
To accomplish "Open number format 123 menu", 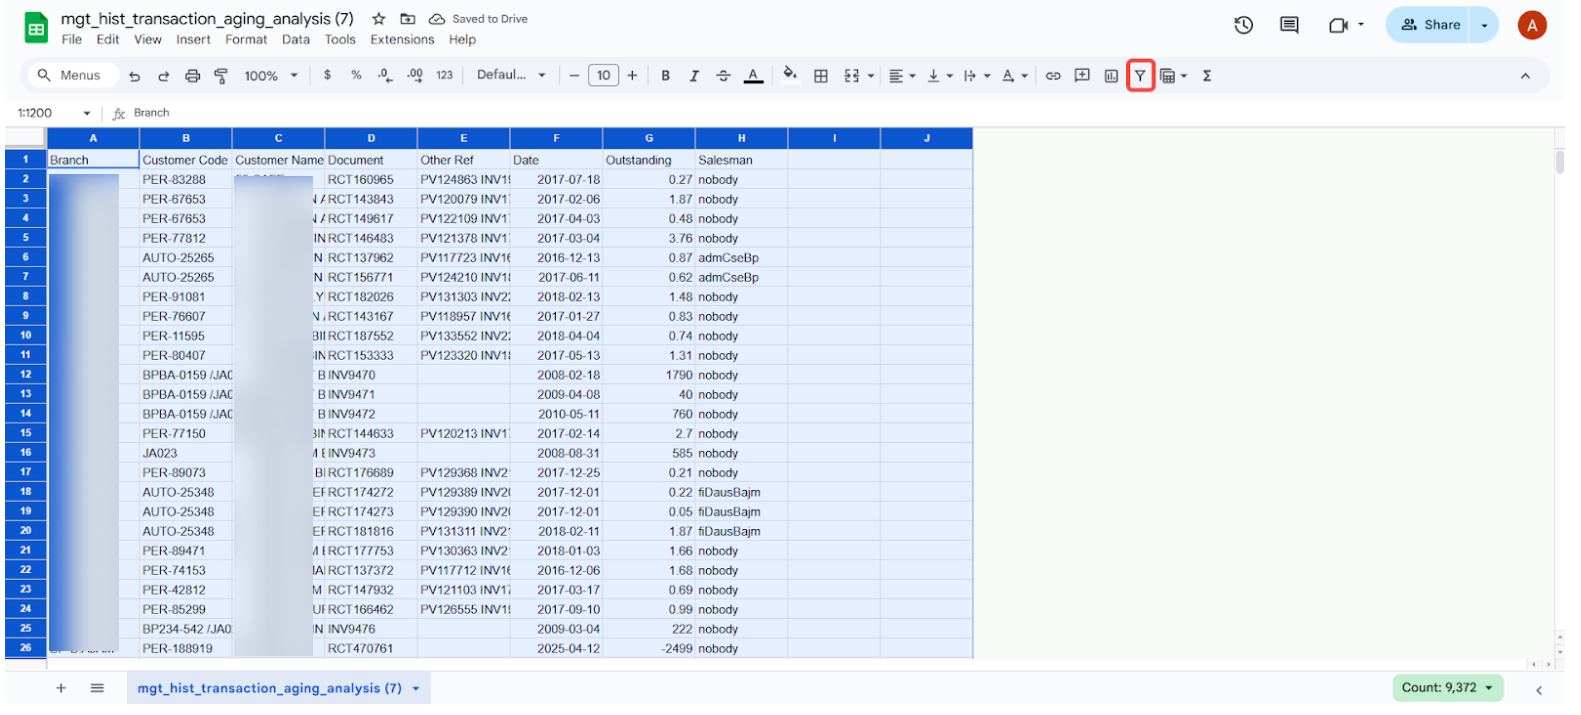I will tap(444, 76).
